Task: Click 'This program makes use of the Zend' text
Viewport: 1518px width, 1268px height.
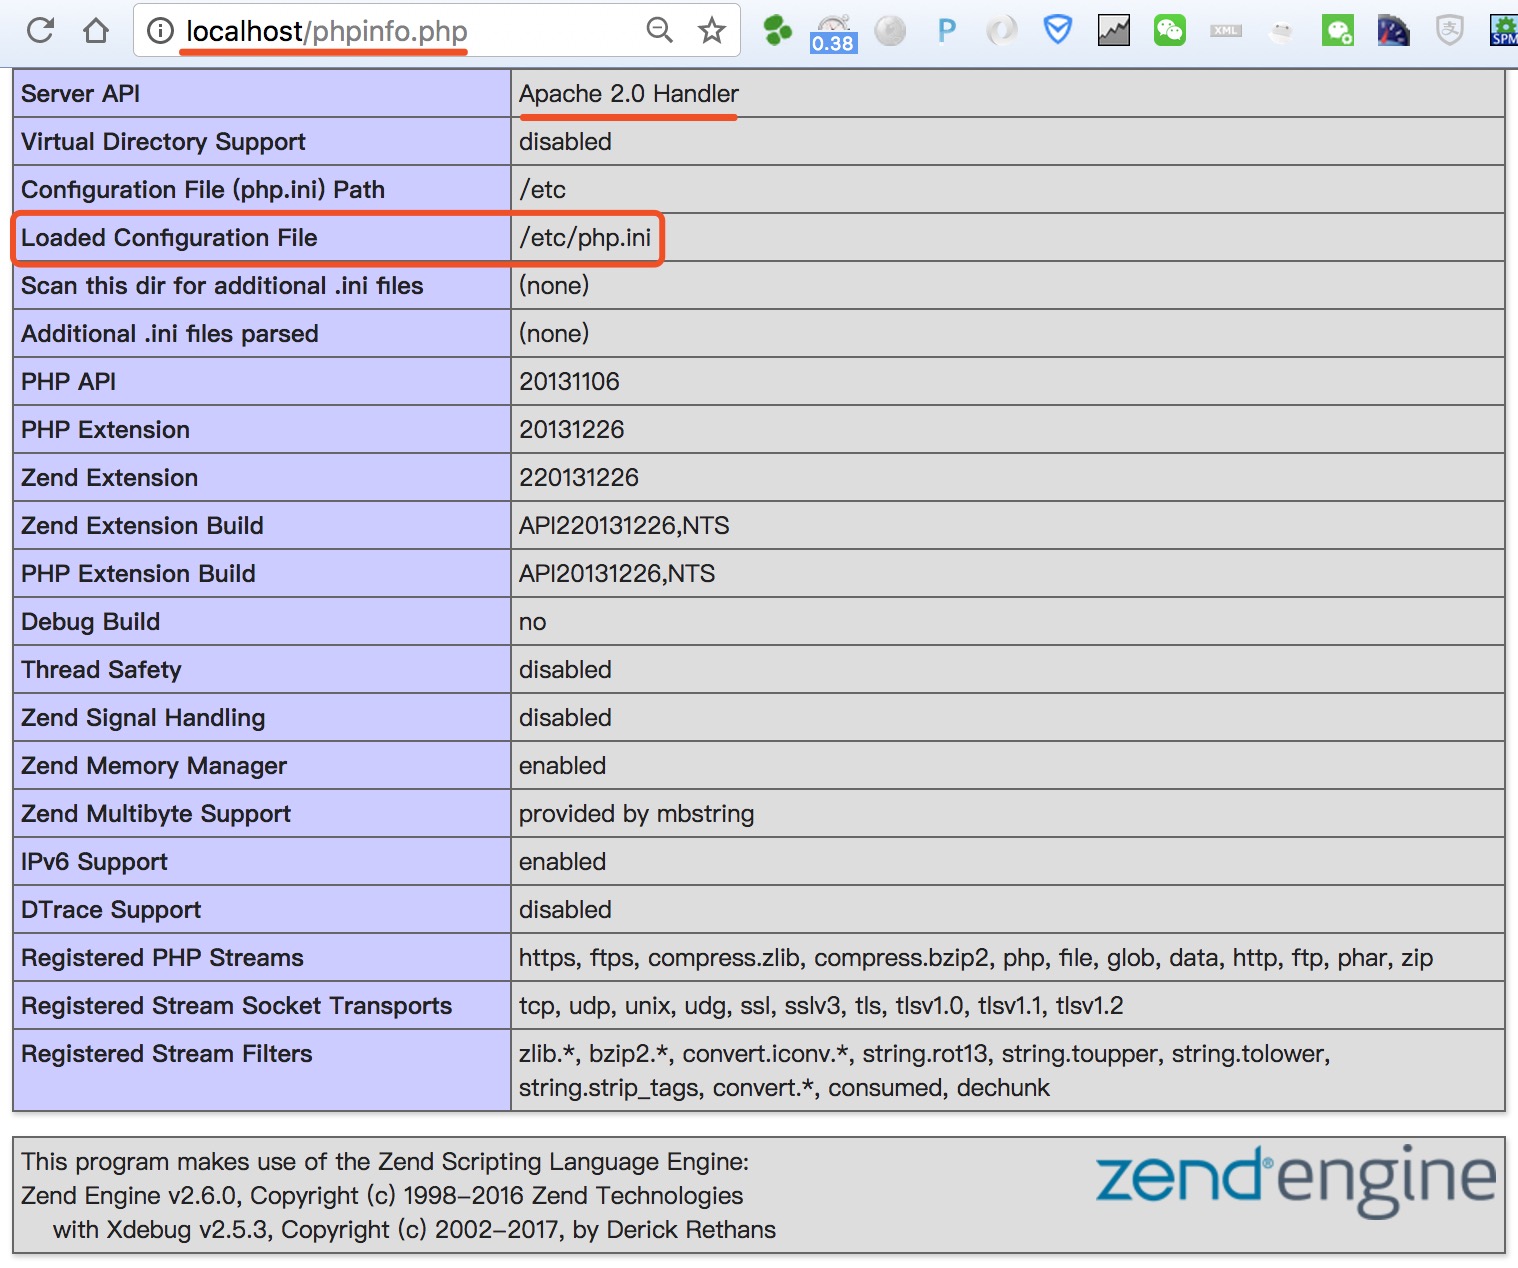Action: click(385, 1162)
